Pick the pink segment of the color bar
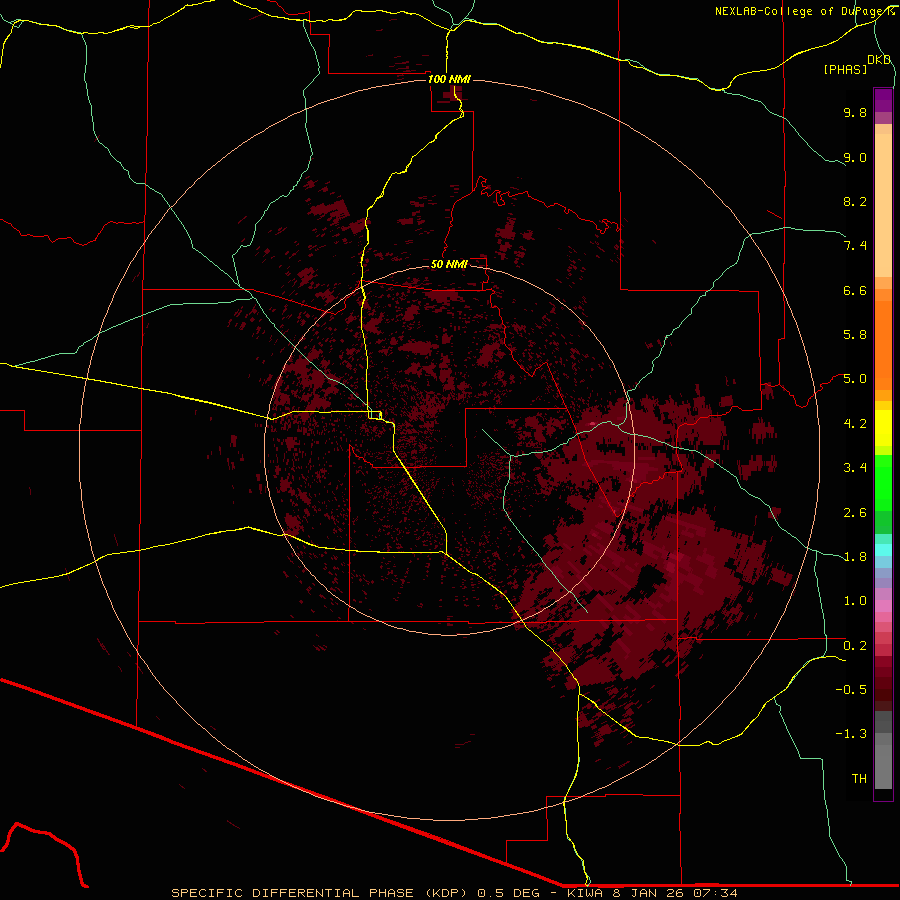This screenshot has width=900, height=900. pos(883,606)
